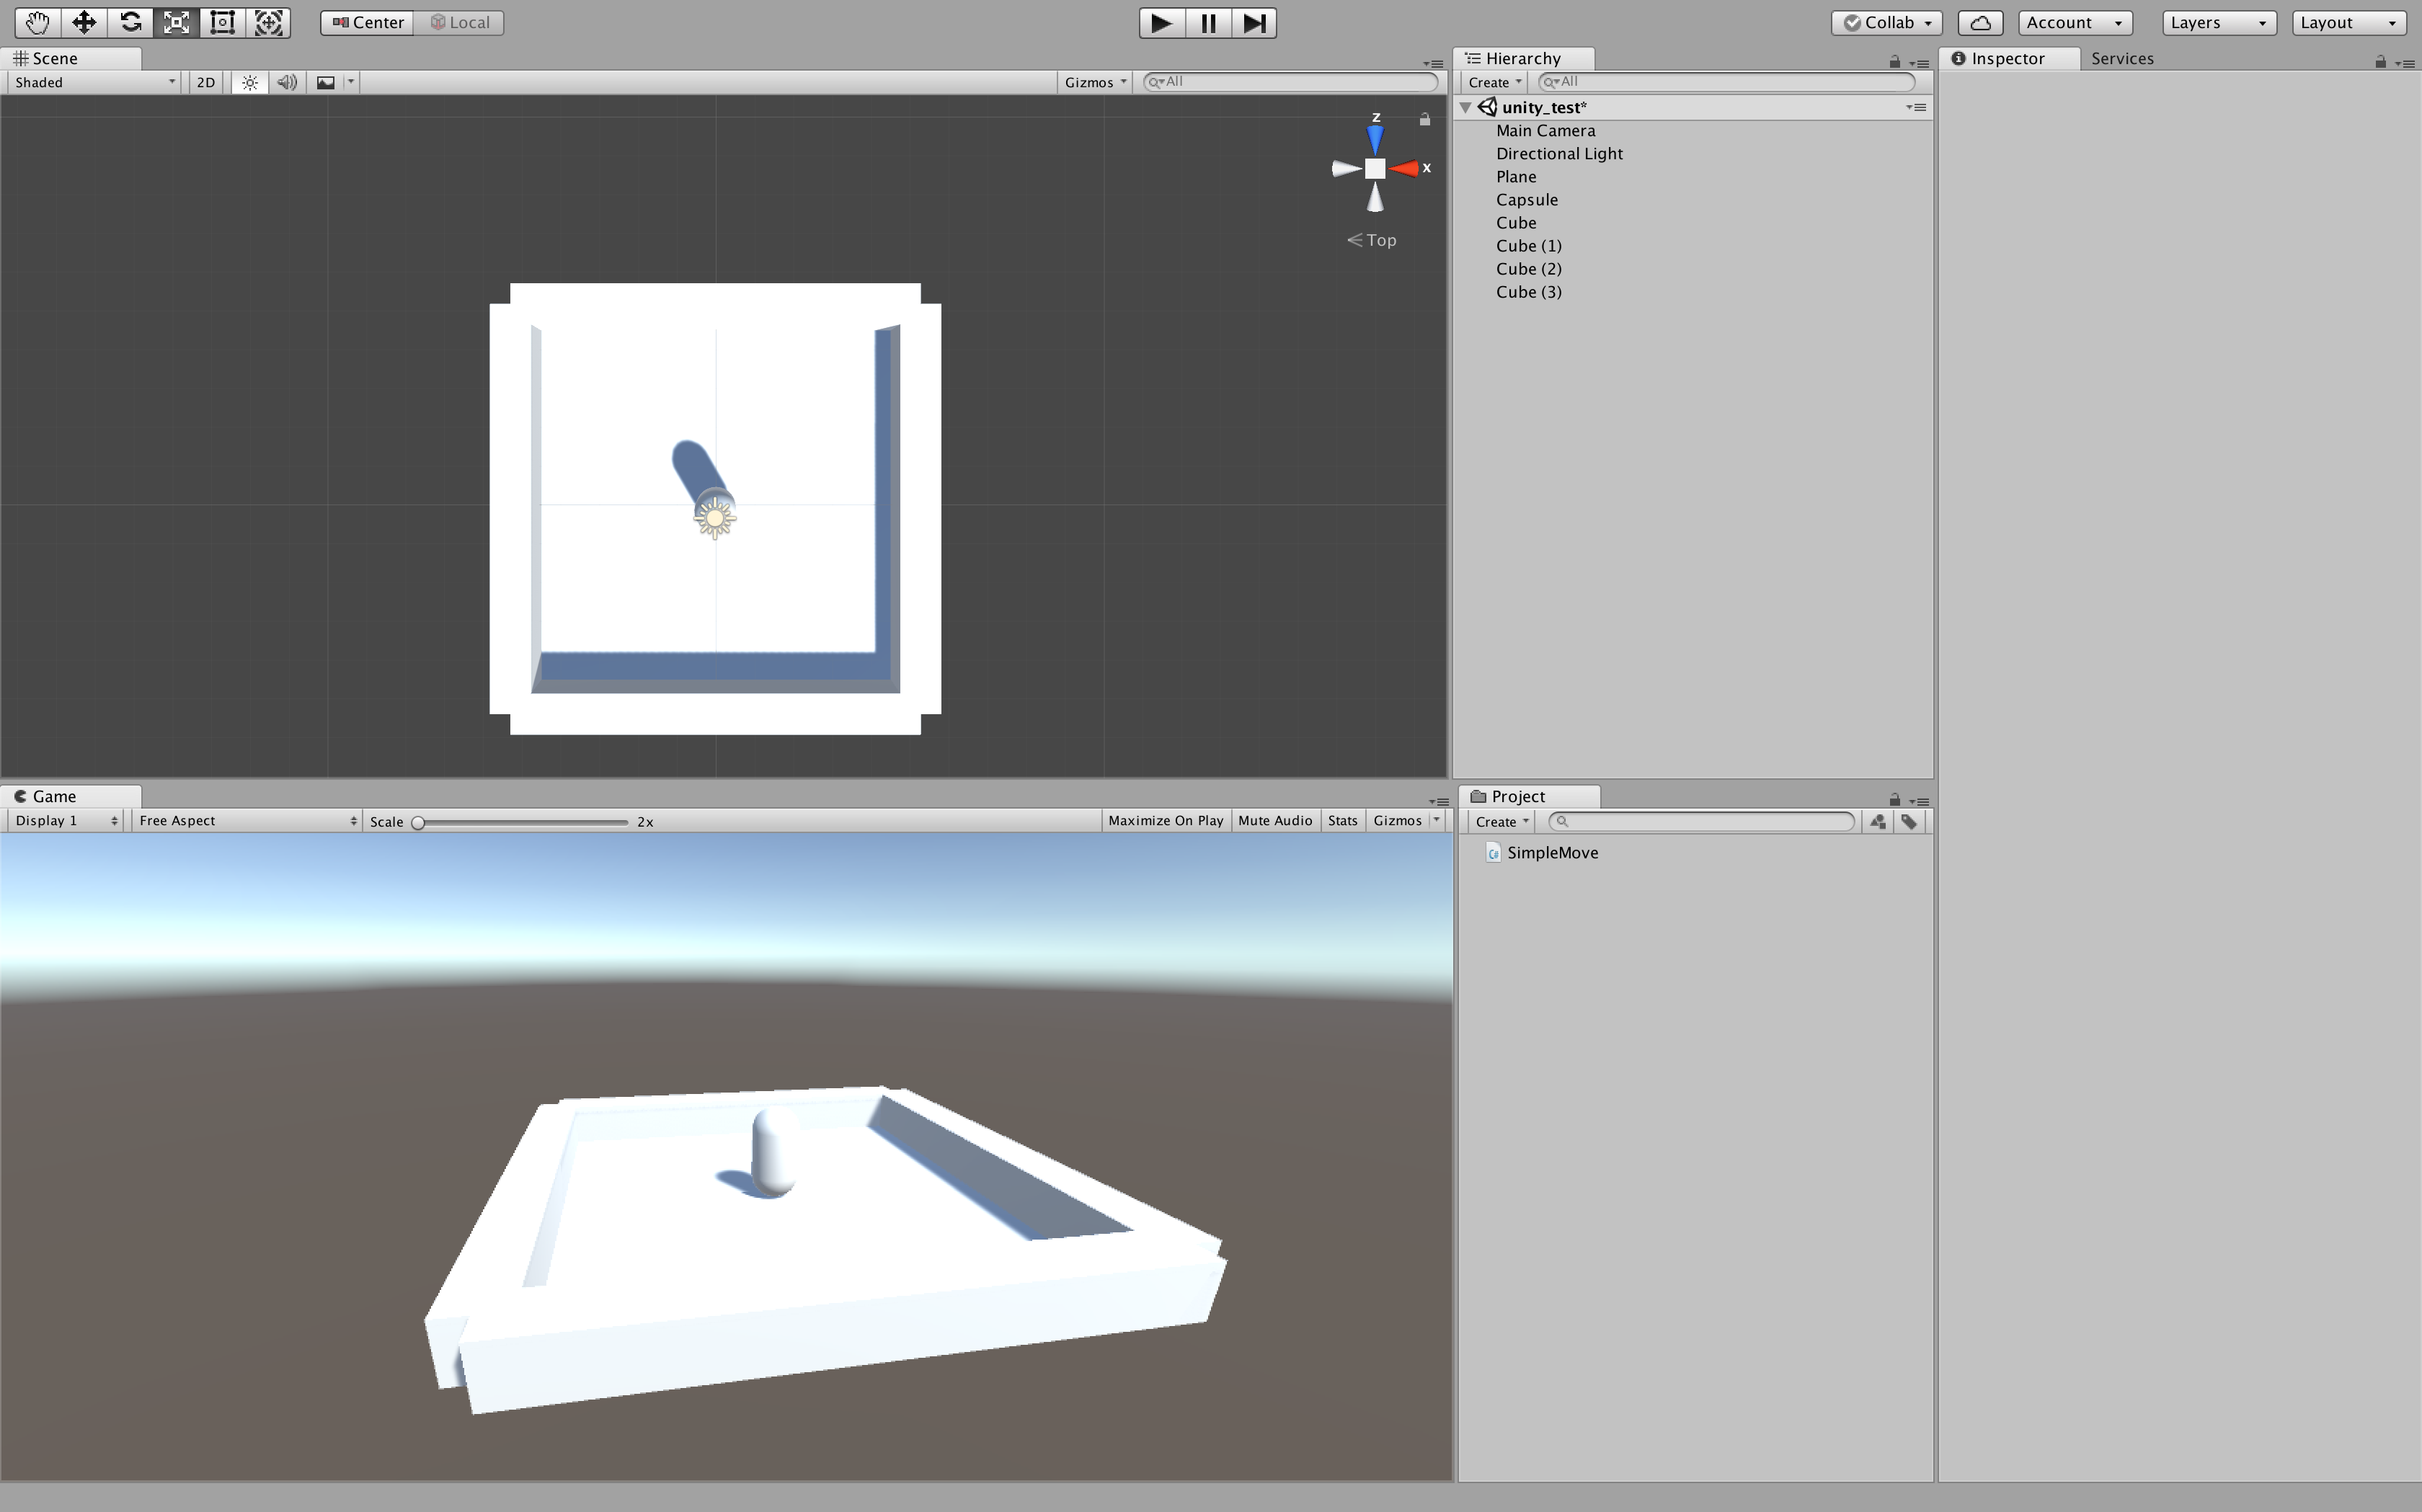Image resolution: width=2422 pixels, height=1512 pixels.
Task: Select Plane in Hierarchy
Action: [1516, 177]
